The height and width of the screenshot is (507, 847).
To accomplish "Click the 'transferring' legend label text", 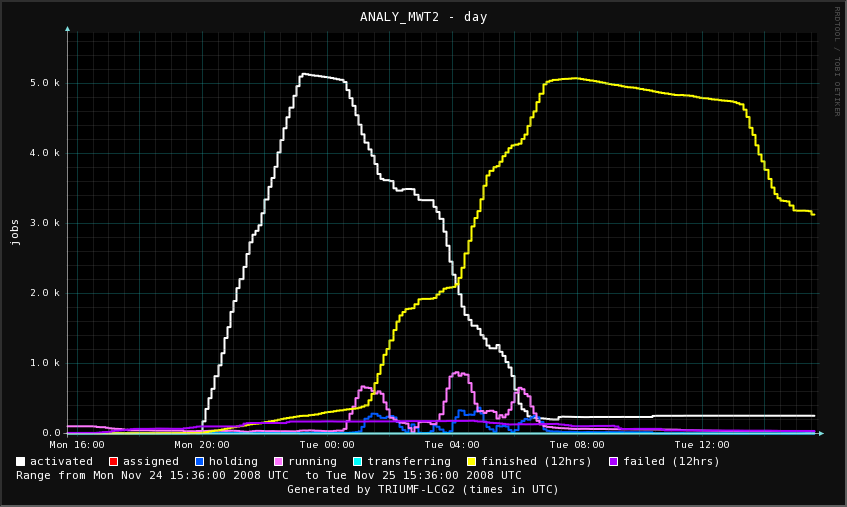I will coord(409,461).
